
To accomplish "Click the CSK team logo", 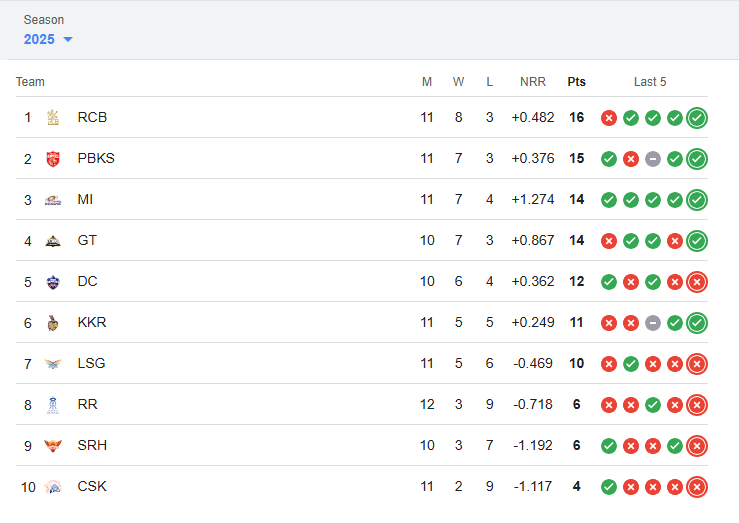I will (x=53, y=487).
